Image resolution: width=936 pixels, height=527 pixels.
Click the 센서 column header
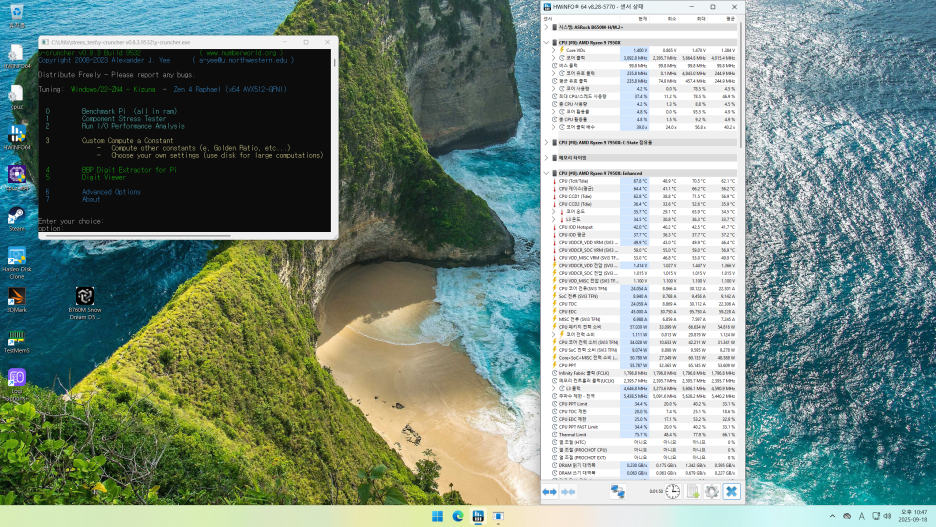581,19
